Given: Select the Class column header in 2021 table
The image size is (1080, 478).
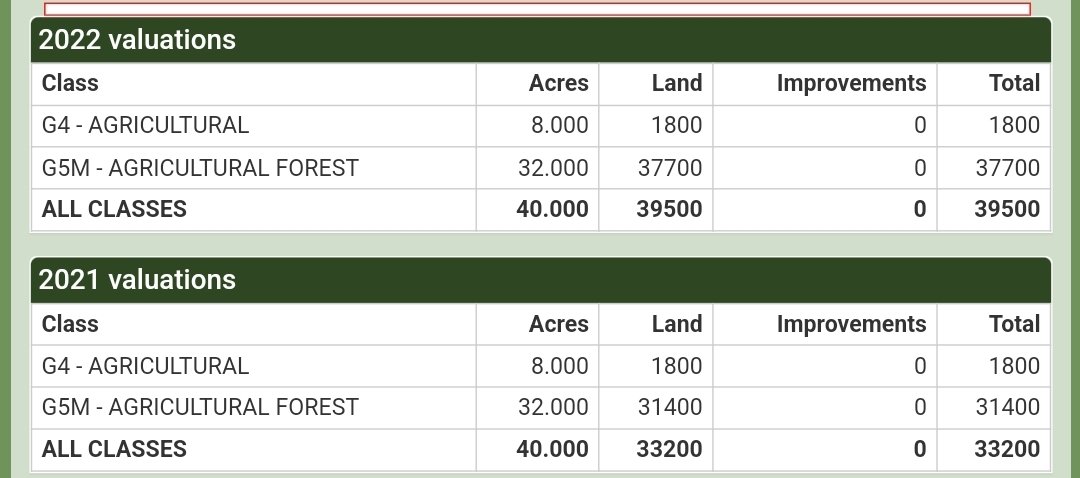Looking at the screenshot, I should (x=70, y=324).
